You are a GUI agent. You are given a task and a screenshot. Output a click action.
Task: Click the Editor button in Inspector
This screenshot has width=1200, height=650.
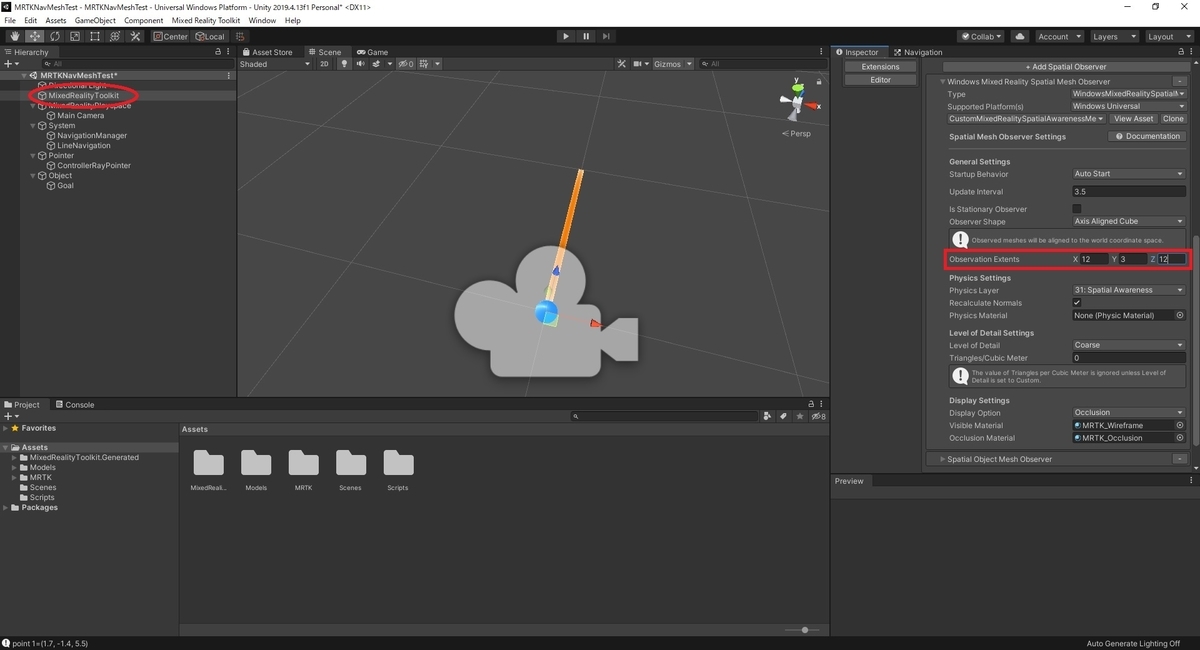[880, 80]
